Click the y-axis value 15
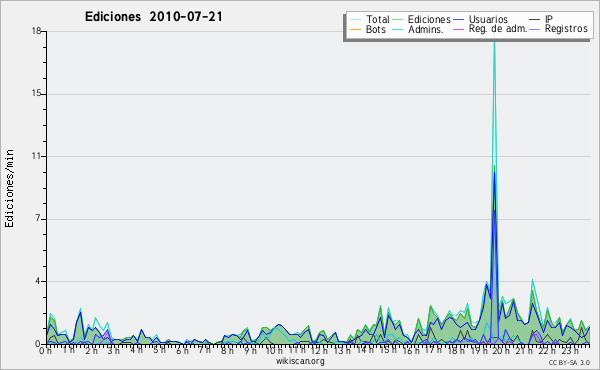 36,94
